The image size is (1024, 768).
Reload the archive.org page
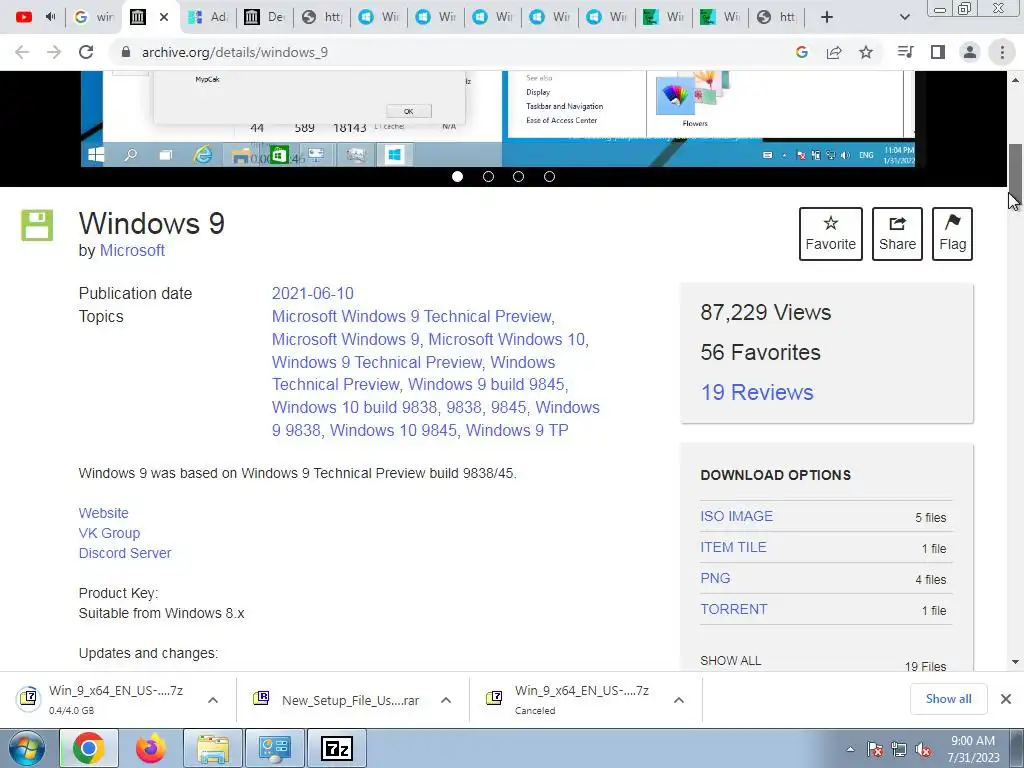pos(86,52)
